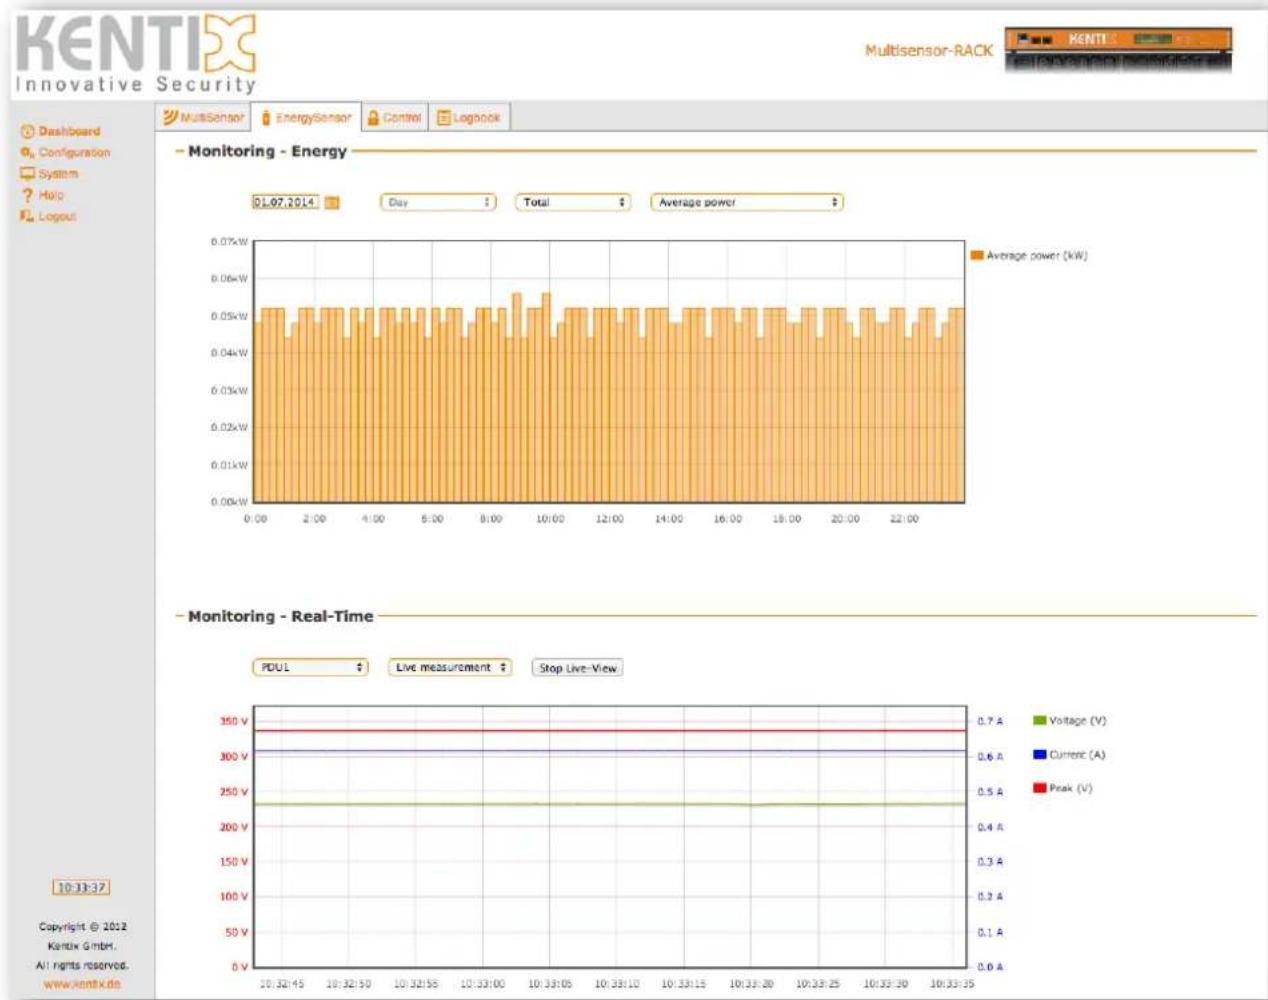Click the Stop Live-View button

tap(577, 668)
